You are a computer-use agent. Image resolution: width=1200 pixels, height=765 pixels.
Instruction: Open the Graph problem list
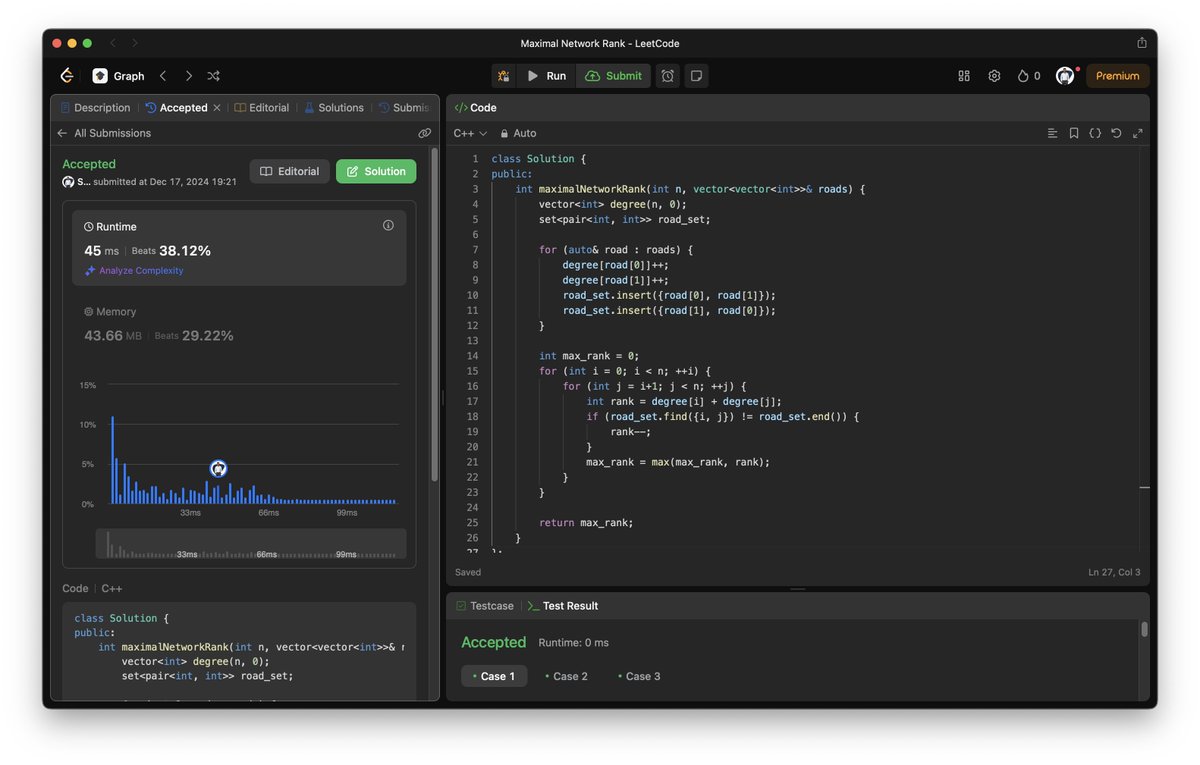pos(118,76)
